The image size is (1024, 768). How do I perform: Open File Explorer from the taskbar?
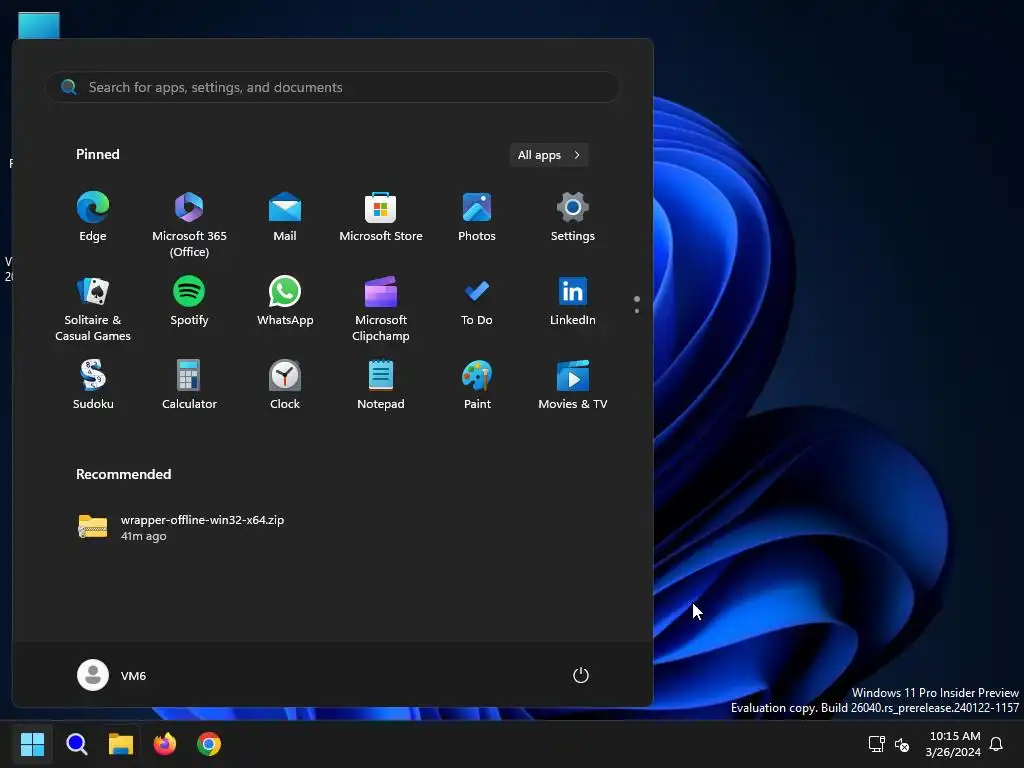pyautogui.click(x=121, y=744)
